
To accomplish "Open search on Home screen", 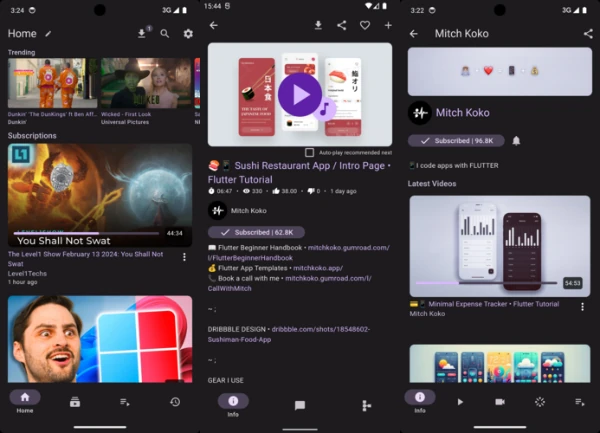I will click(165, 34).
